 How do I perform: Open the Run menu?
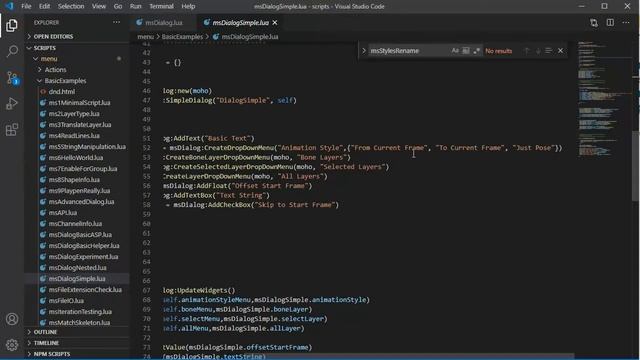click(136, 6)
